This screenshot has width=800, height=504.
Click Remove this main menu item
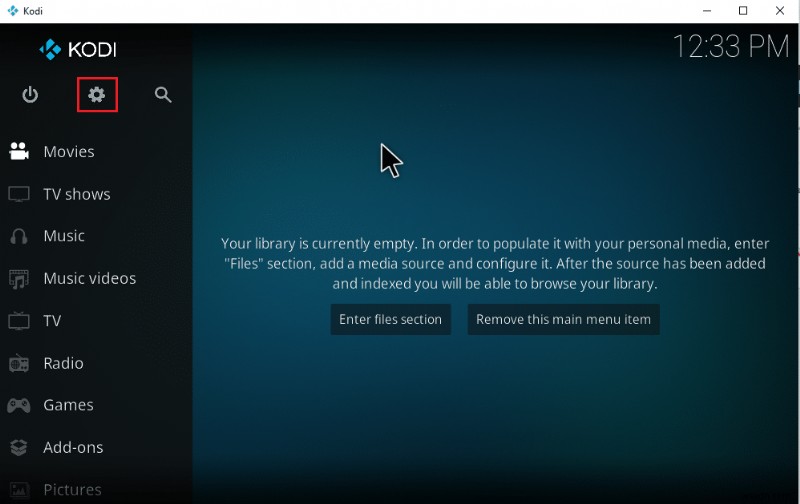pos(563,319)
